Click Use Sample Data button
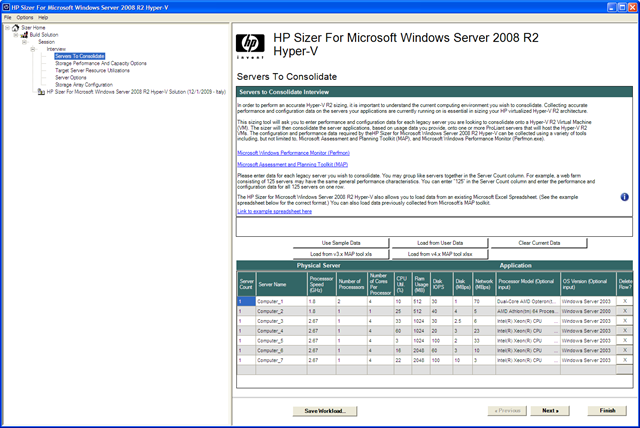Screen dimensions: 640x428 click(340, 243)
